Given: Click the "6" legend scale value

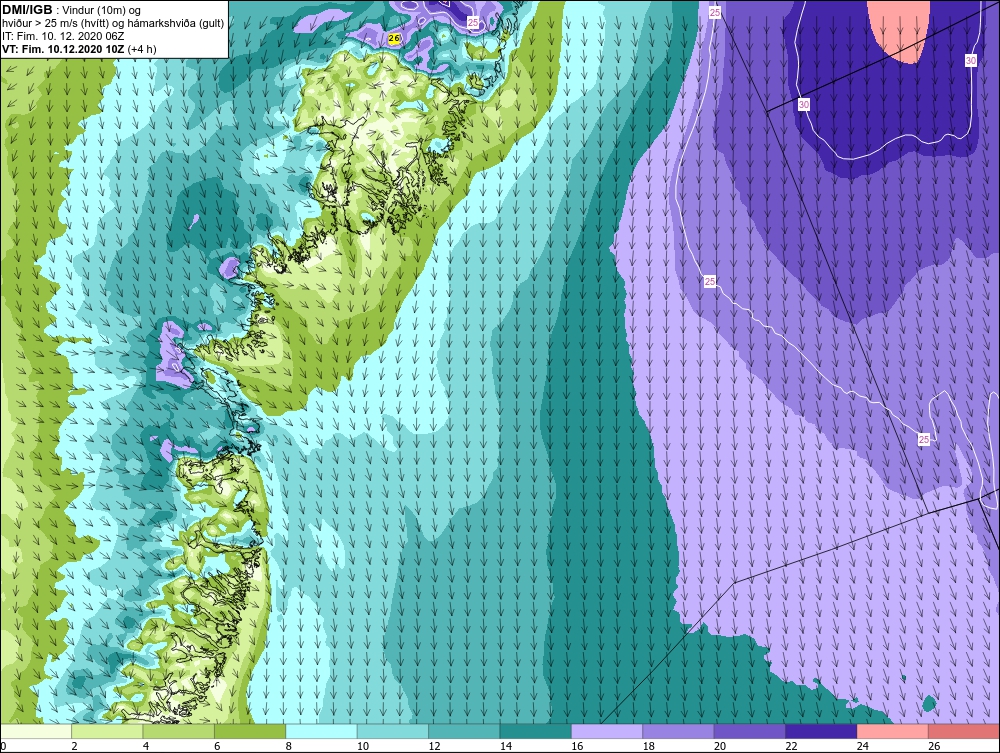Looking at the screenshot, I should coord(217,746).
